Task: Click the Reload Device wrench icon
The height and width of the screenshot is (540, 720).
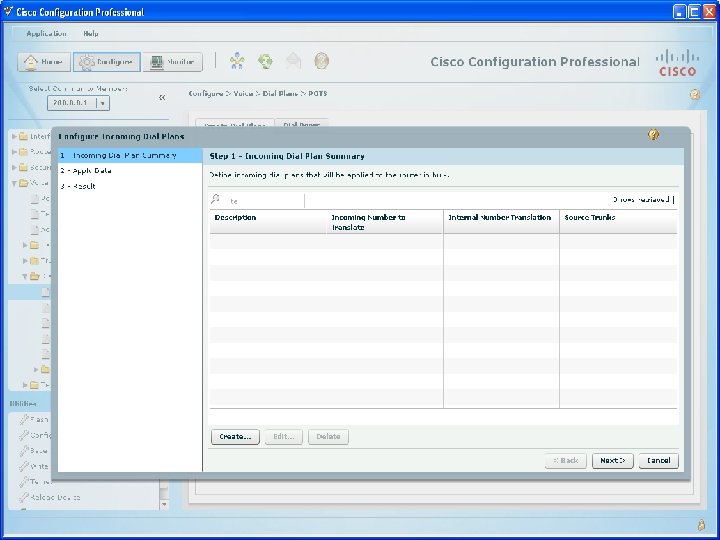Action: click(24, 497)
